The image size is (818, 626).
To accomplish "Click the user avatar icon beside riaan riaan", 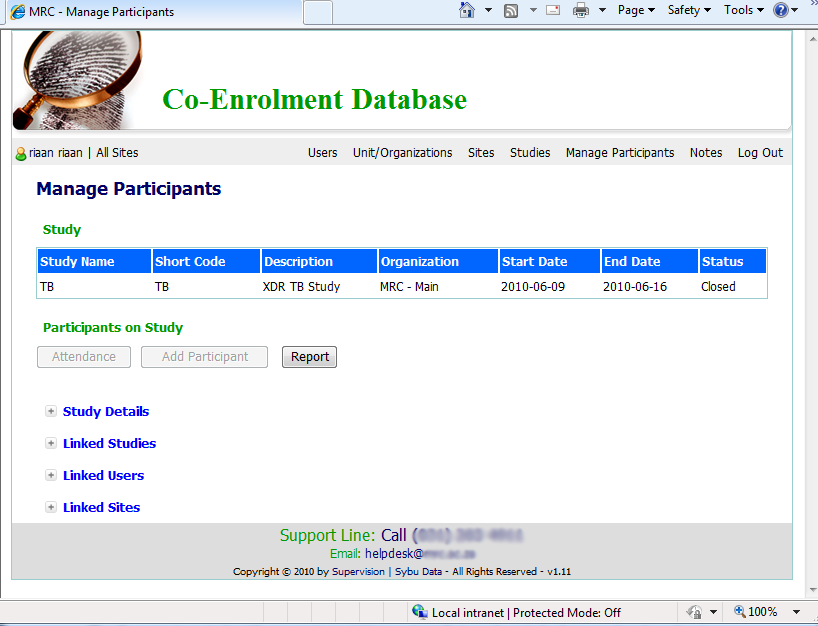I will click(21, 153).
